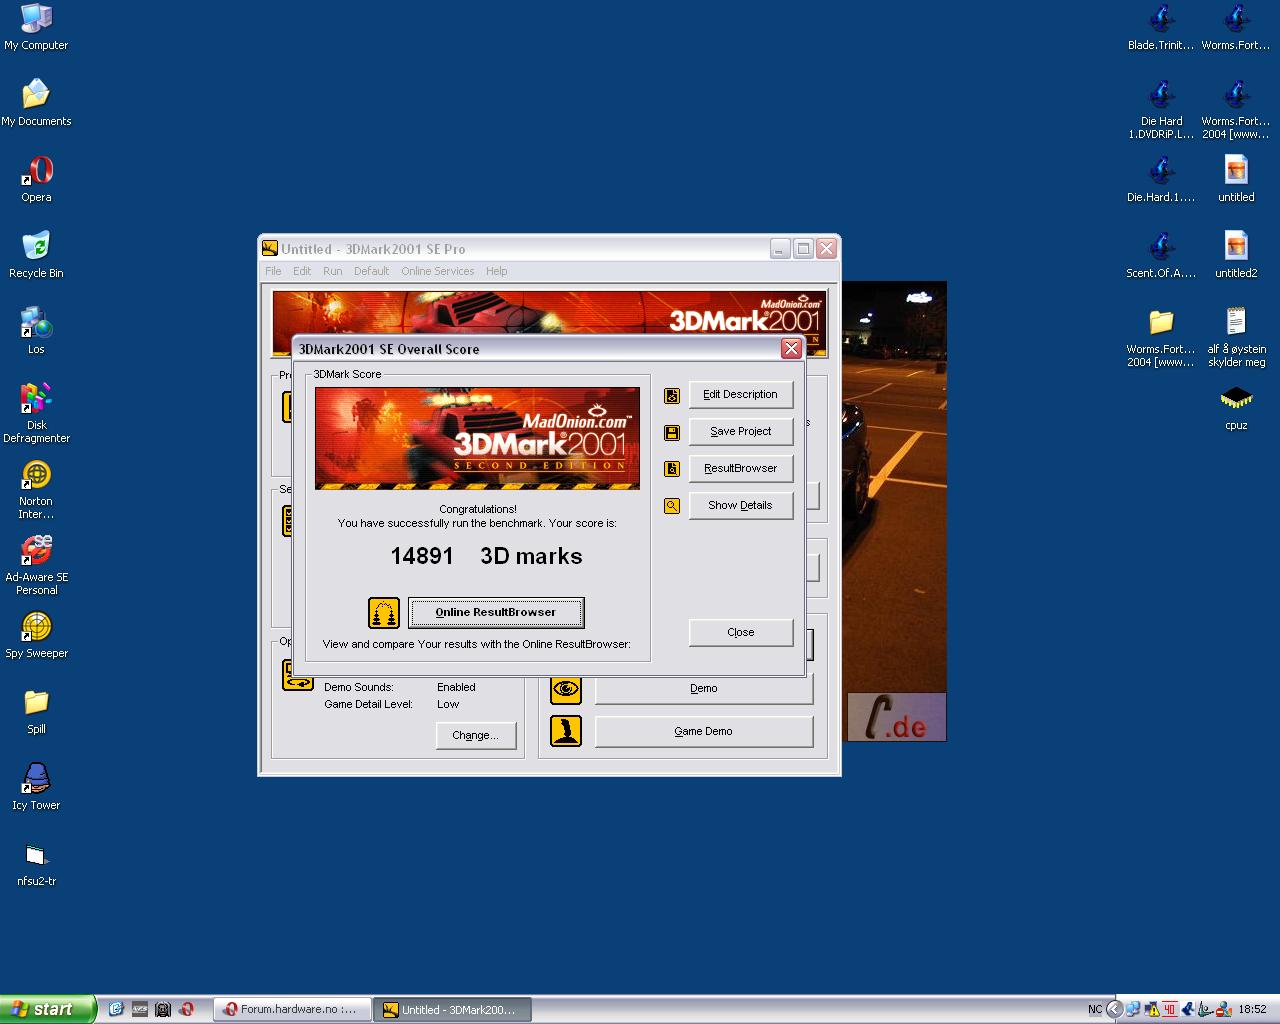Click the eye icon next to Demo
Image resolution: width=1280 pixels, height=1024 pixels.
tap(566, 688)
